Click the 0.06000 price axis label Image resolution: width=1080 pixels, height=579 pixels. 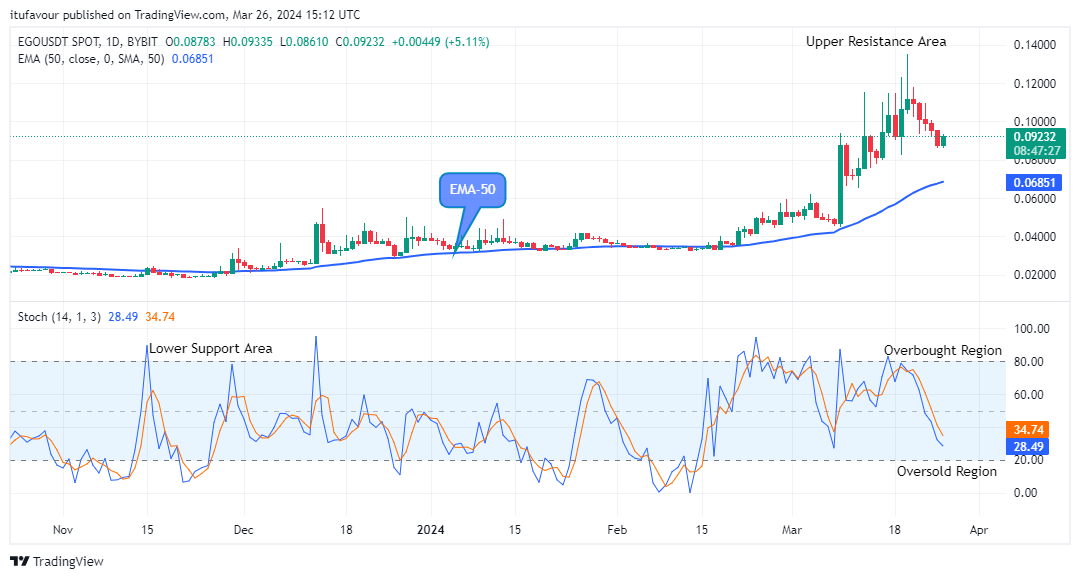pyautogui.click(x=1035, y=199)
